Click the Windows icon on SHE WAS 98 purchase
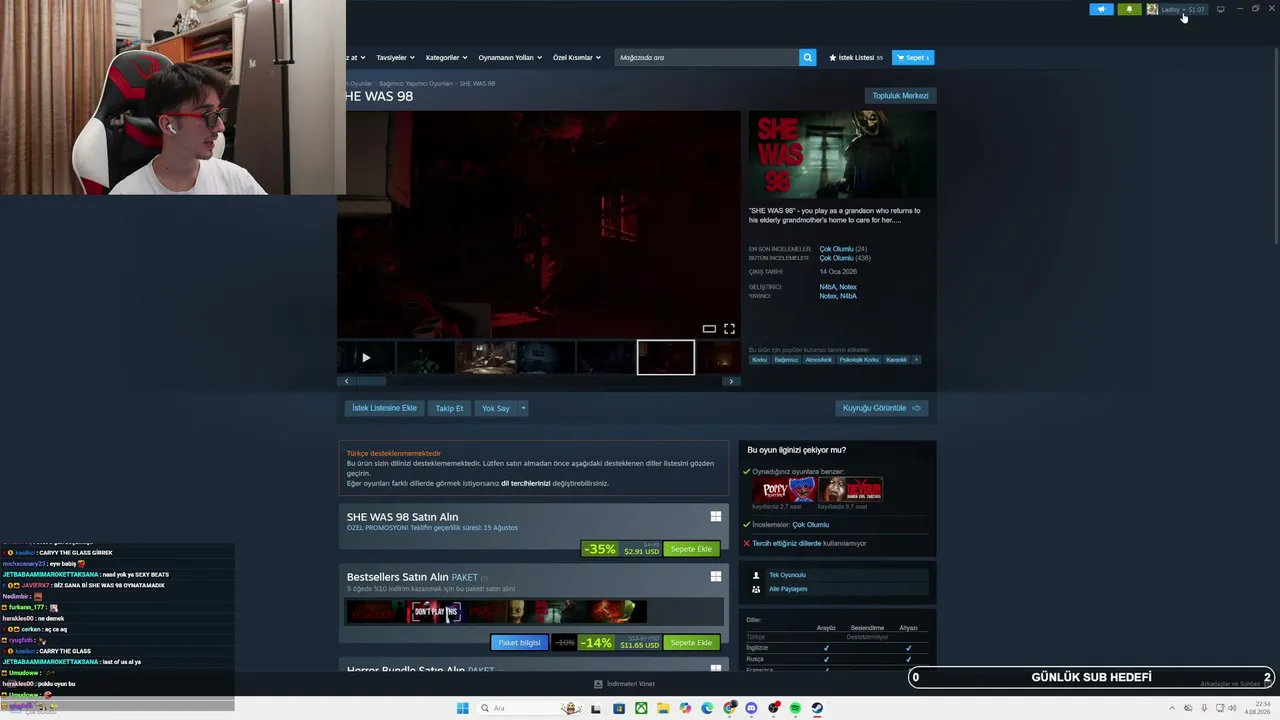Viewport: 1280px width, 720px height. click(716, 516)
